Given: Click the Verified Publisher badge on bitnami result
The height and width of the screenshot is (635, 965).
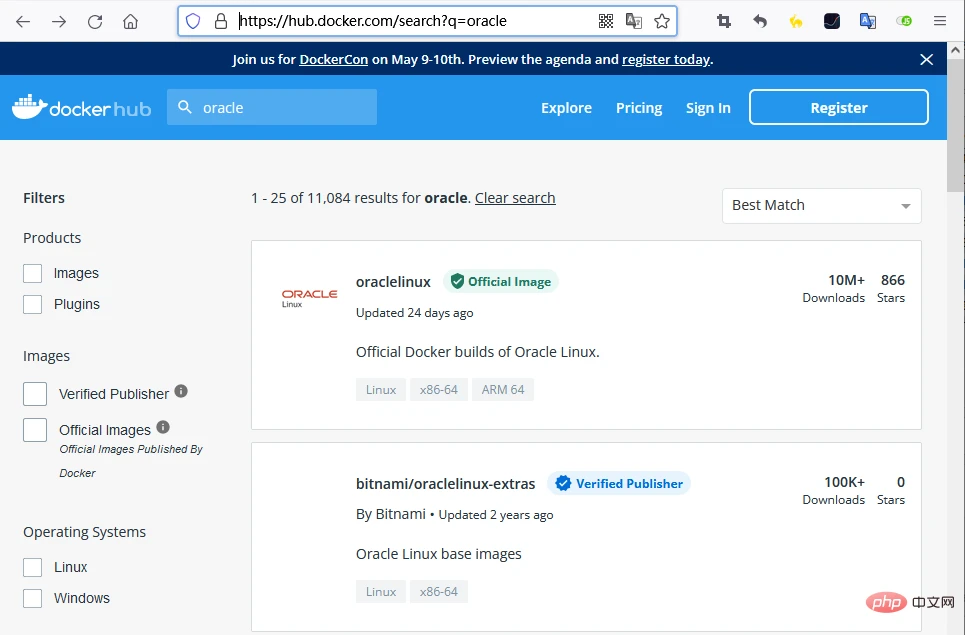Looking at the screenshot, I should [x=619, y=483].
